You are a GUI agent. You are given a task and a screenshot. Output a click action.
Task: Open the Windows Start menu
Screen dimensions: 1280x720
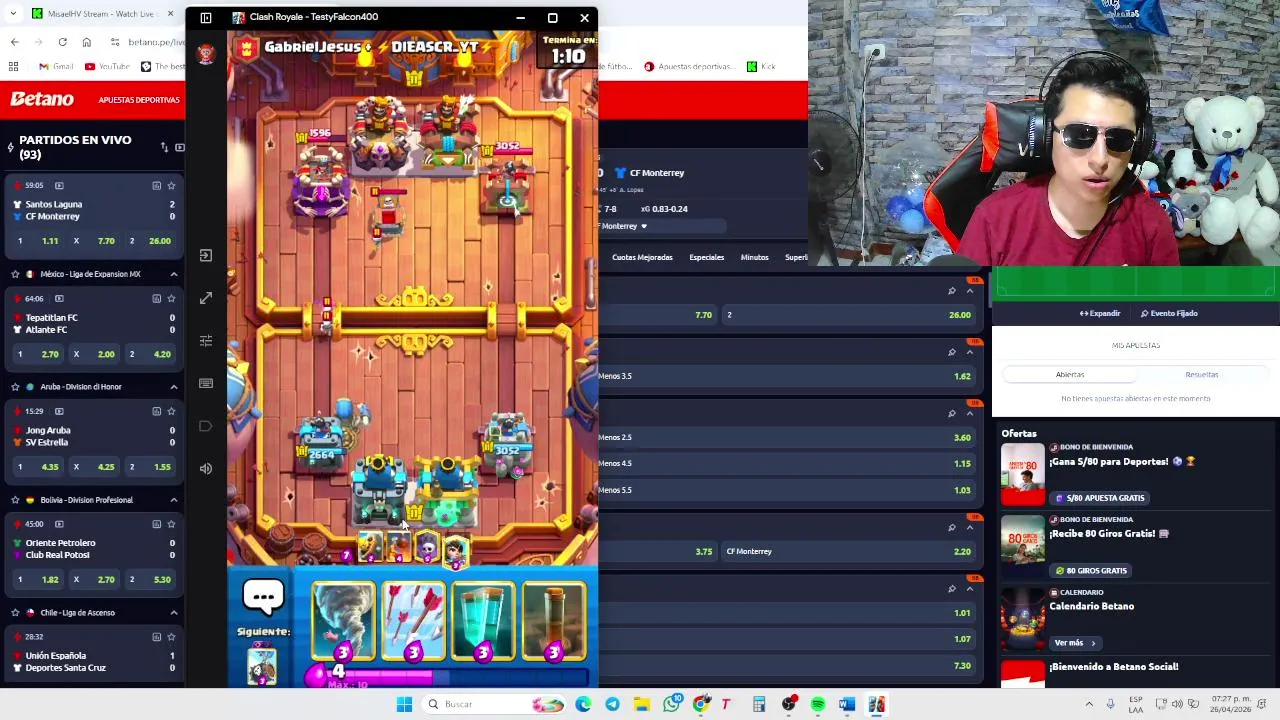[x=404, y=704]
